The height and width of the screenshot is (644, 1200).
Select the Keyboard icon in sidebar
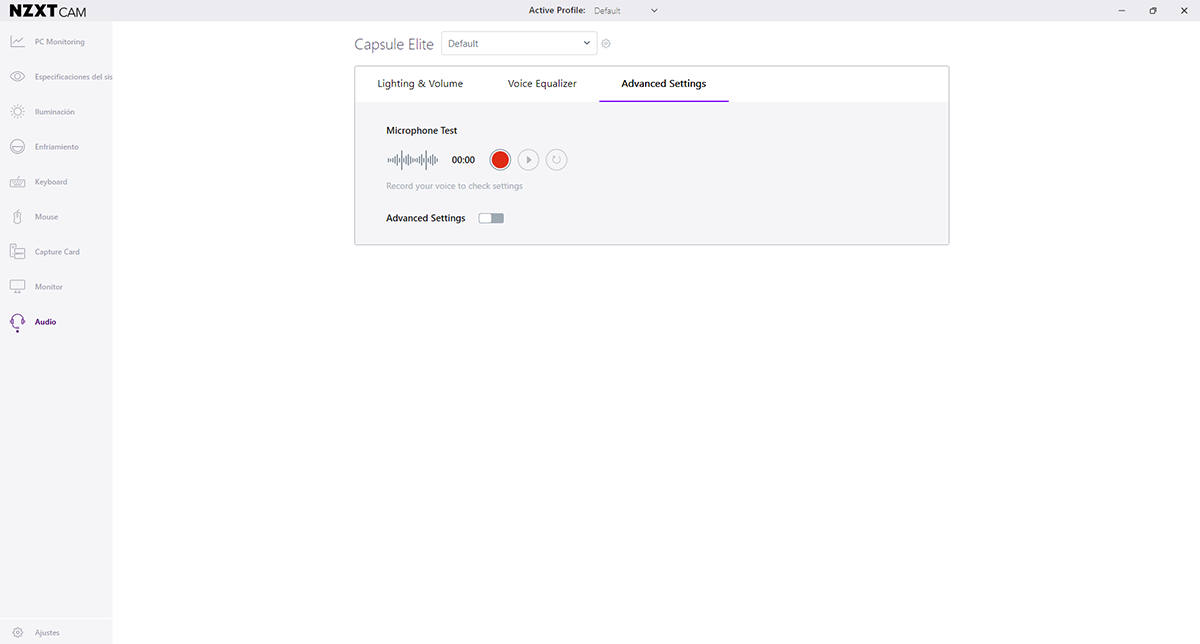pos(17,182)
